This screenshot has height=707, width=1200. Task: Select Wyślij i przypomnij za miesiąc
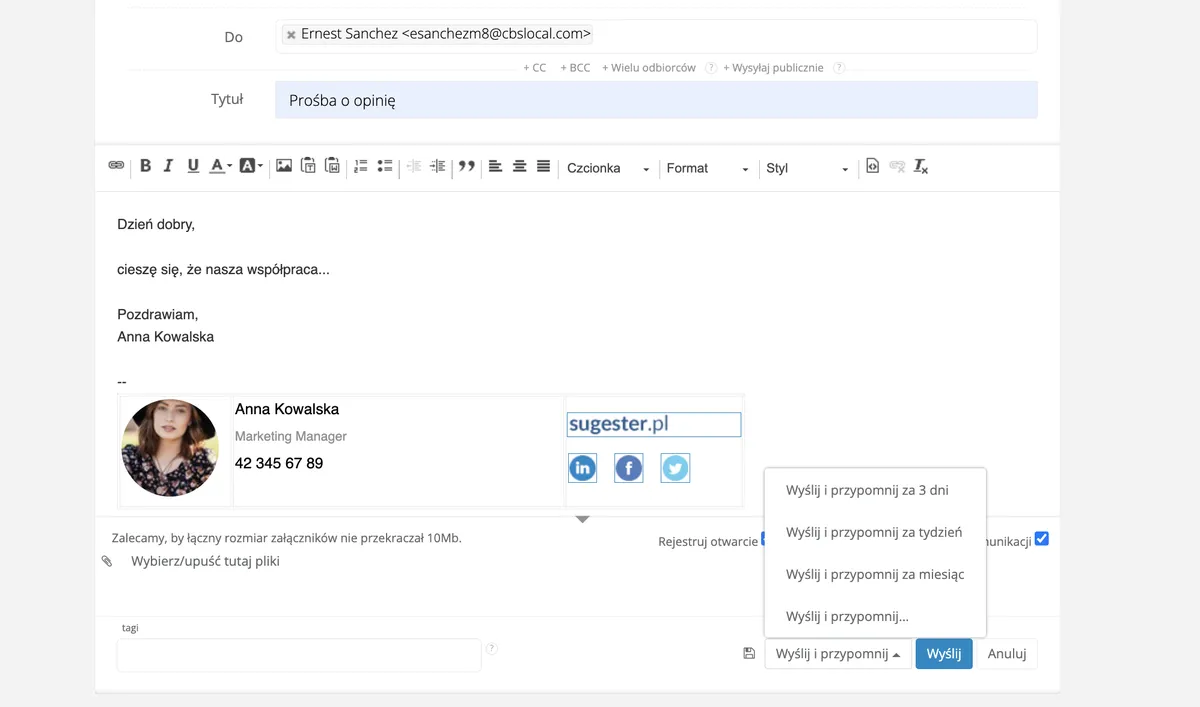pyautogui.click(x=875, y=574)
